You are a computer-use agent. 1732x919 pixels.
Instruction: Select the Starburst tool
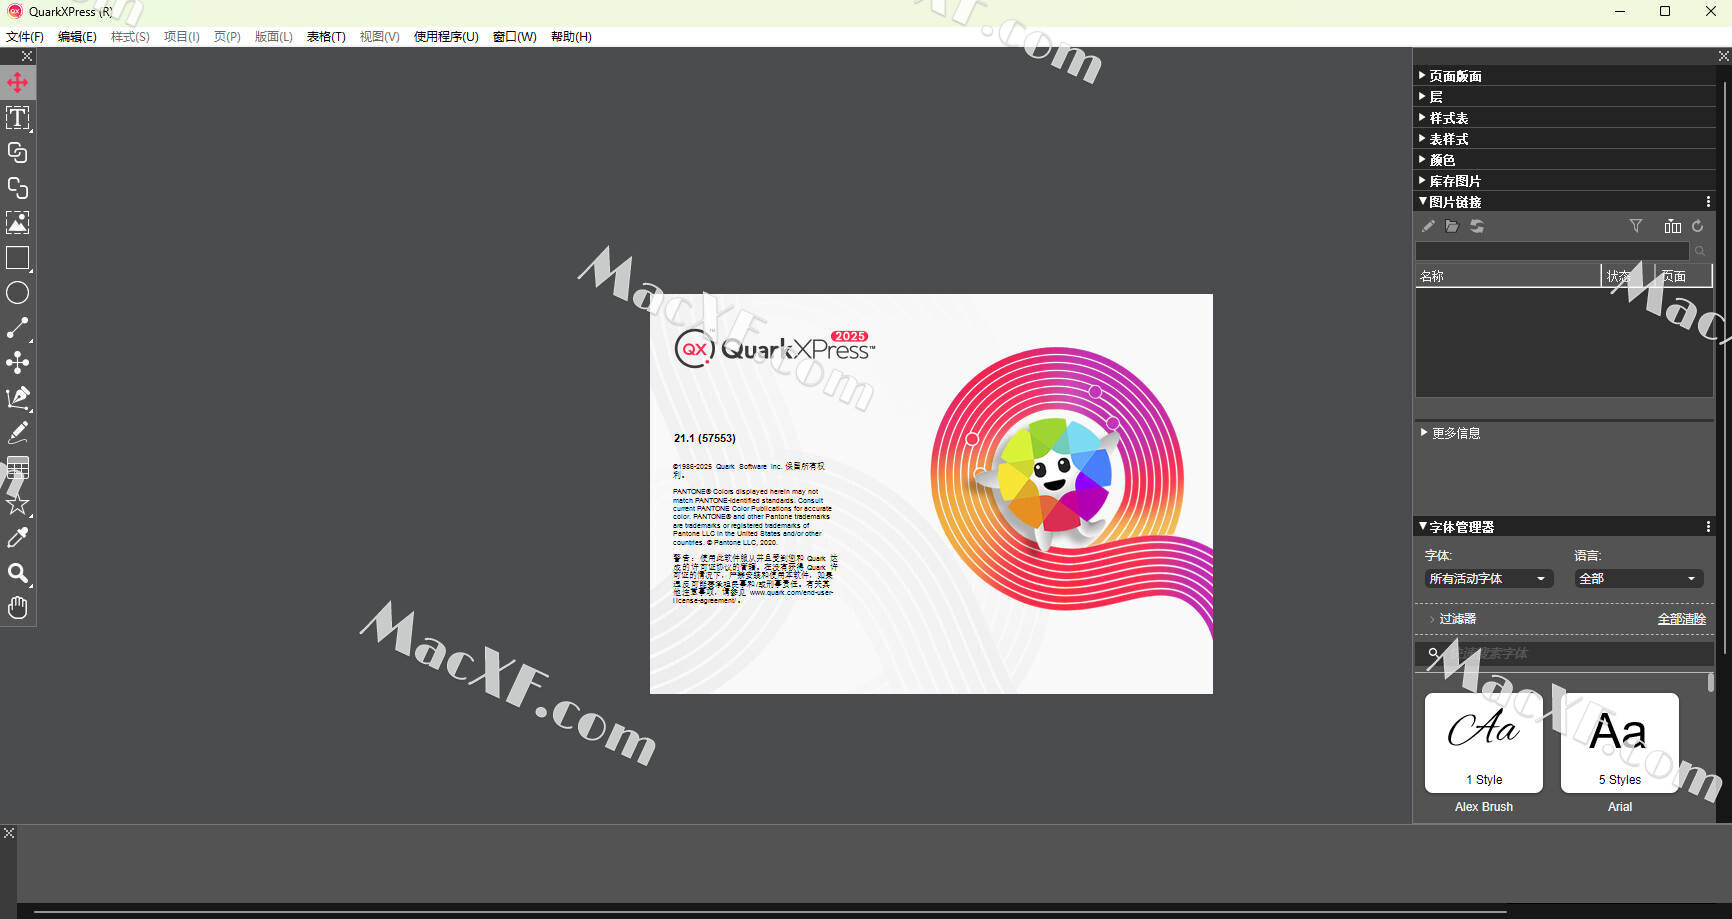coord(18,503)
